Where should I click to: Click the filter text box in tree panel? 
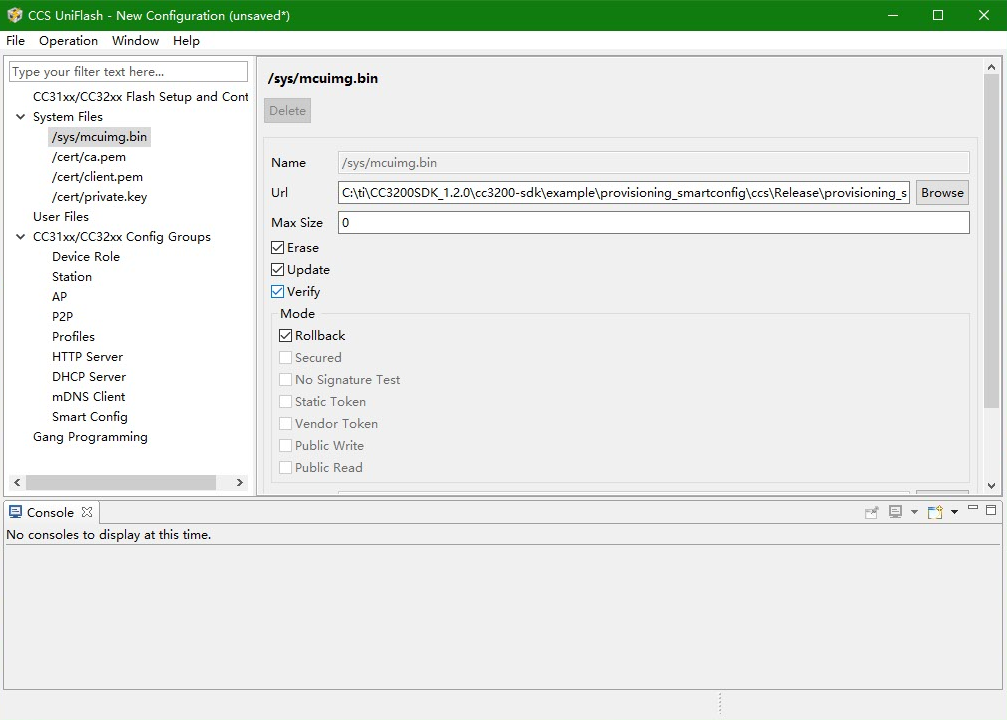[128, 71]
